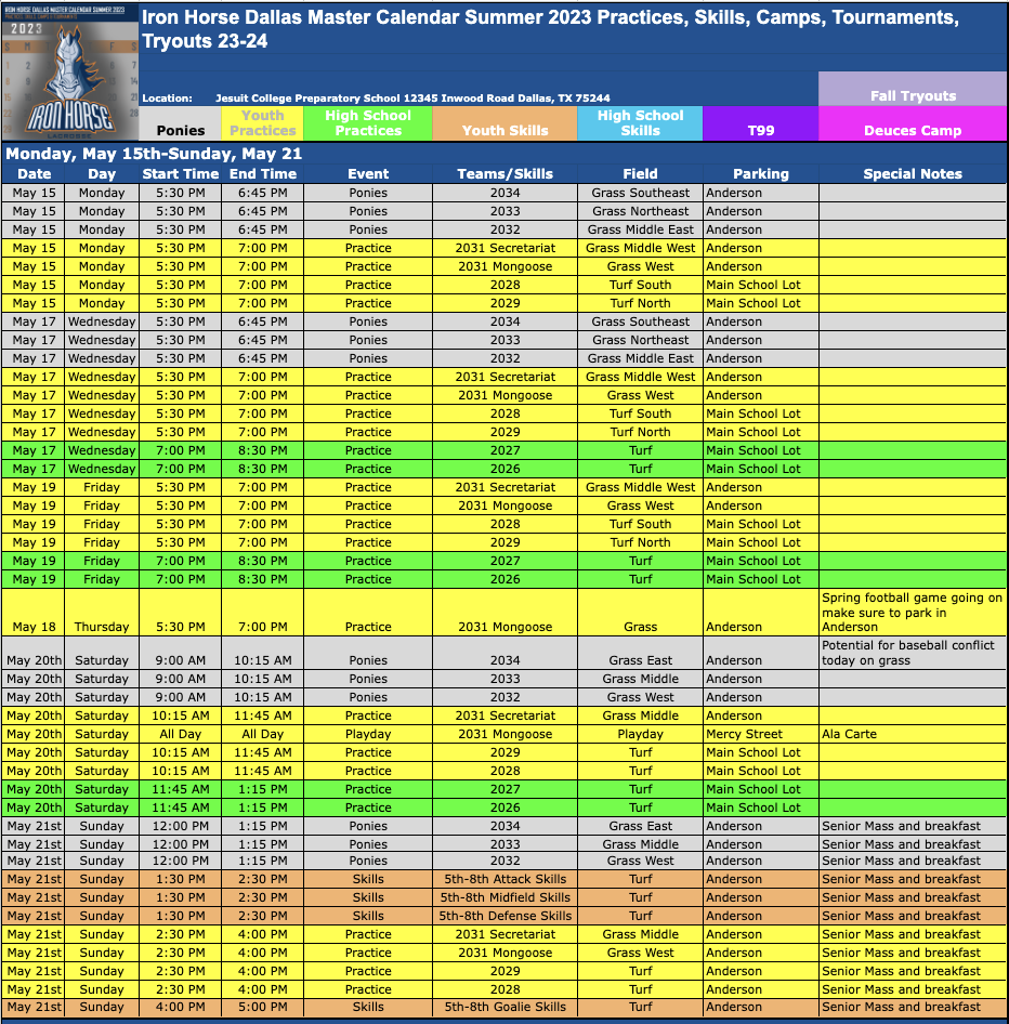
Task: Click the Special Notes column header
Action: pyautogui.click(x=912, y=174)
